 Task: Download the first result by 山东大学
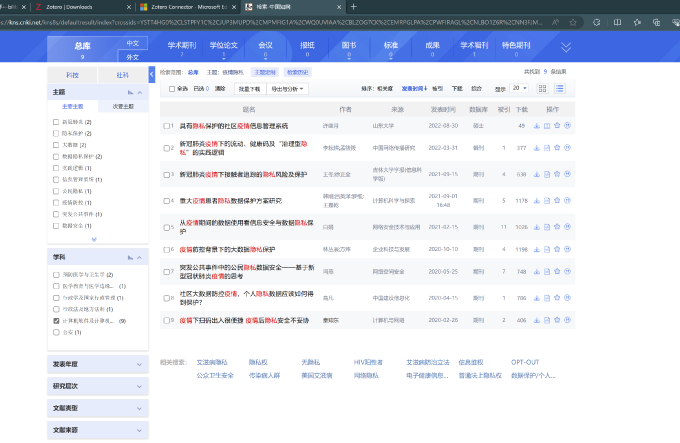[536, 126]
